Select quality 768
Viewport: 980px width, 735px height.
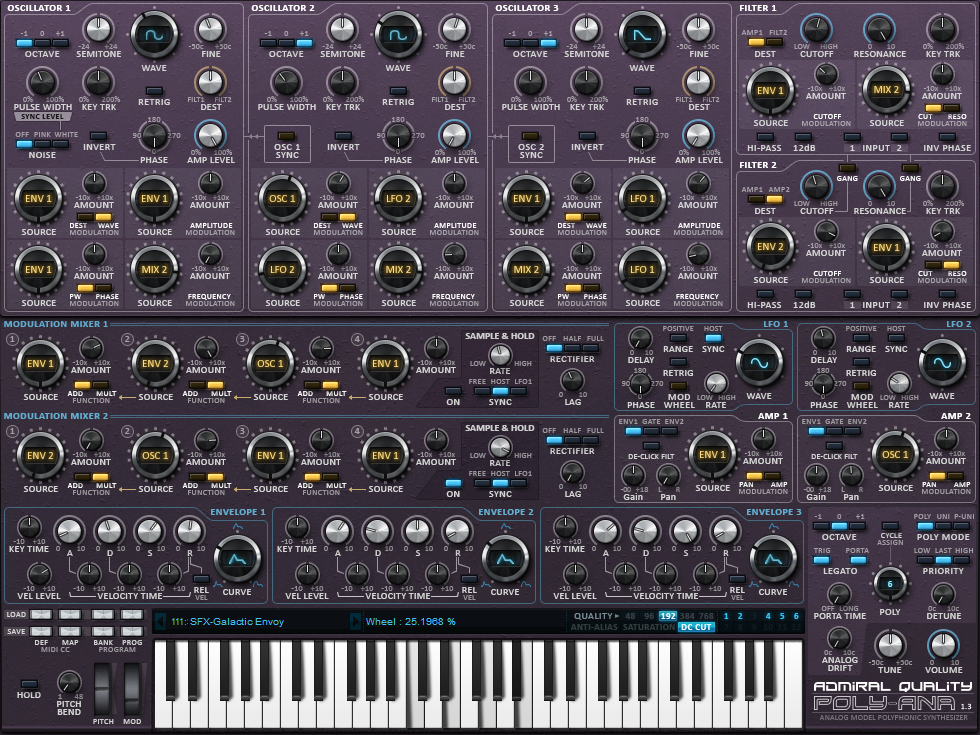[x=706, y=616]
